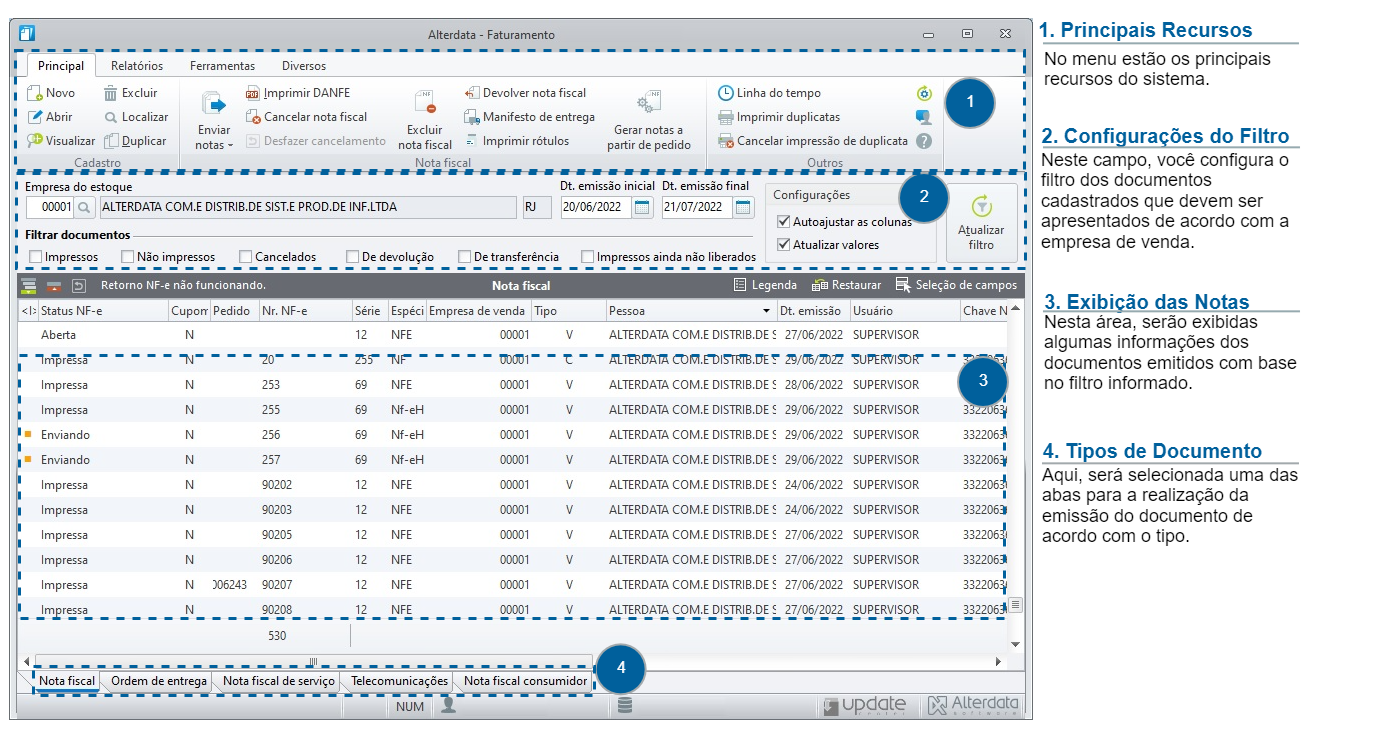Check Impressos ainda não liberados
Viewport: 1378px width, 740px height.
click(x=588, y=257)
